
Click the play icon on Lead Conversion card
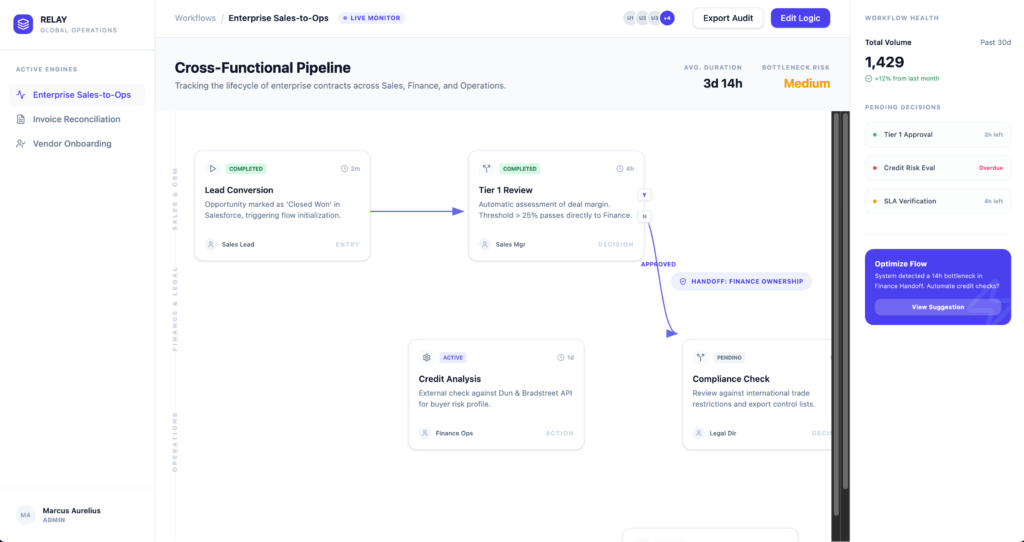coord(212,169)
